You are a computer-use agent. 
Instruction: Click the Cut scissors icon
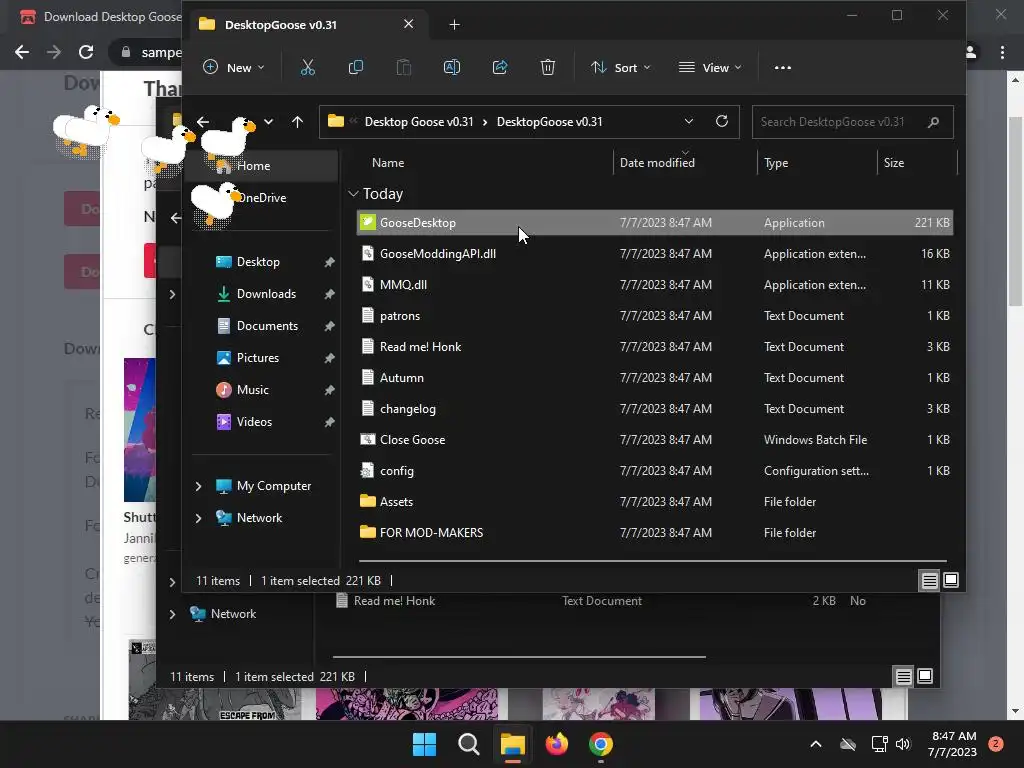click(x=308, y=67)
